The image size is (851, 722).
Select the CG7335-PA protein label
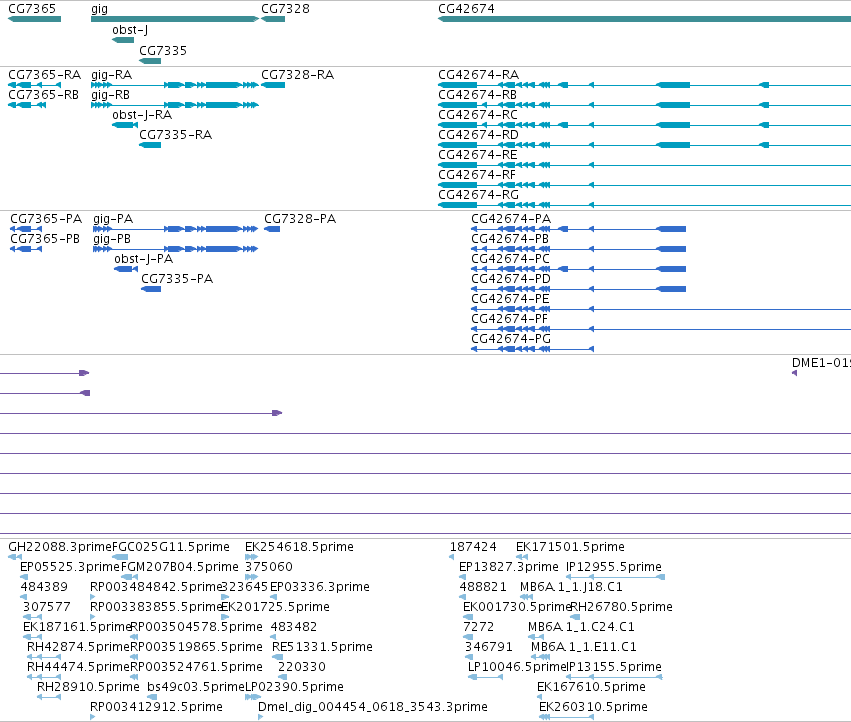(177, 279)
